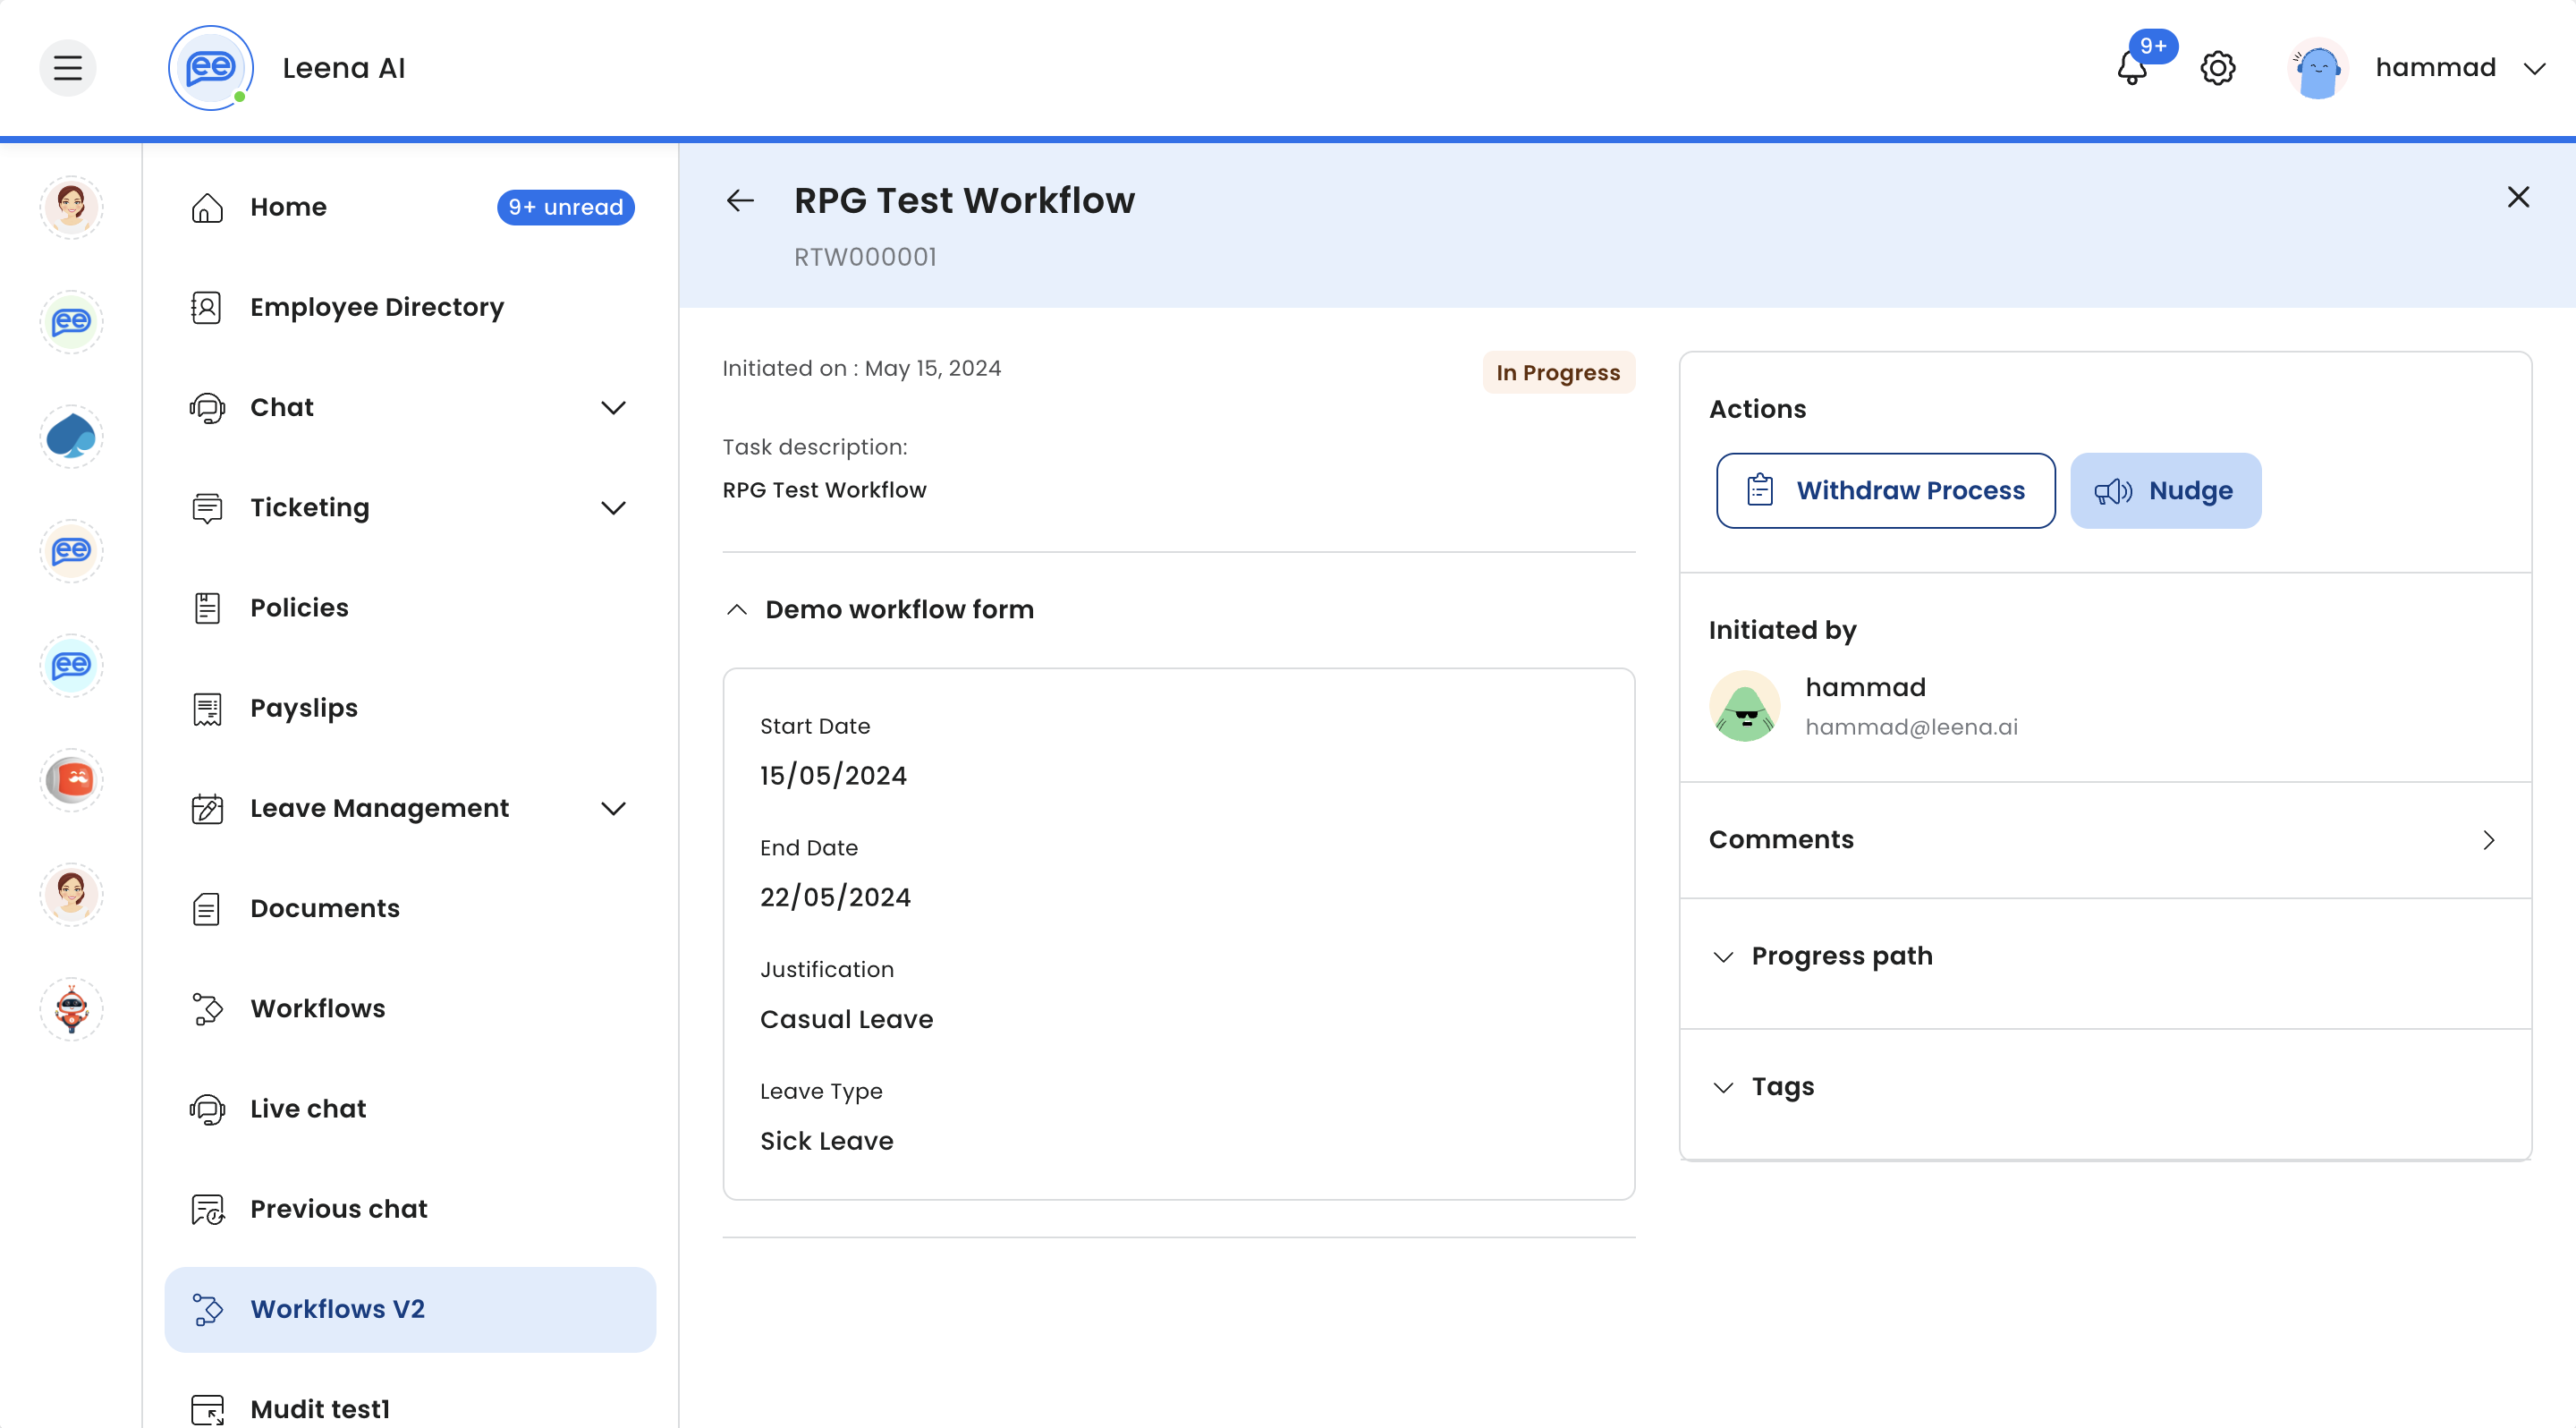Expand the Progress path section
The width and height of the screenshot is (2576, 1428).
point(1723,956)
